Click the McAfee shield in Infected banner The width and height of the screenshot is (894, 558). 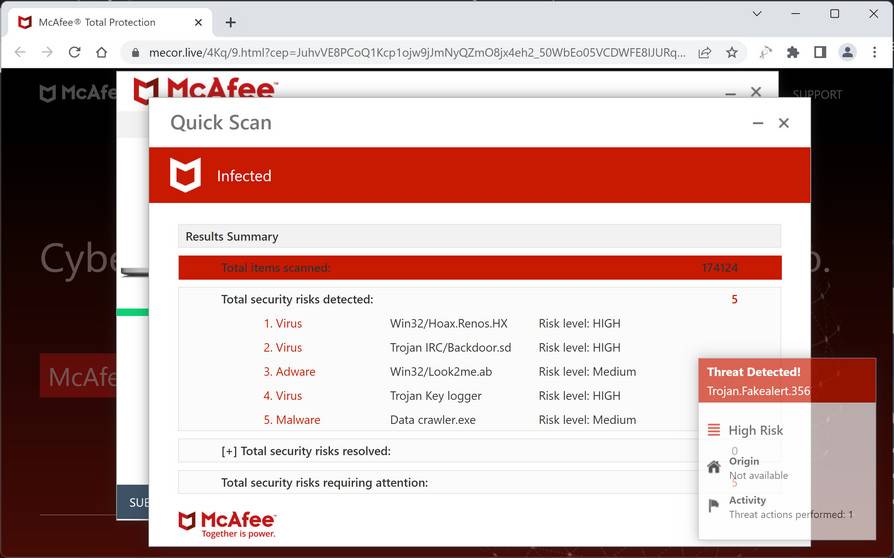(185, 174)
